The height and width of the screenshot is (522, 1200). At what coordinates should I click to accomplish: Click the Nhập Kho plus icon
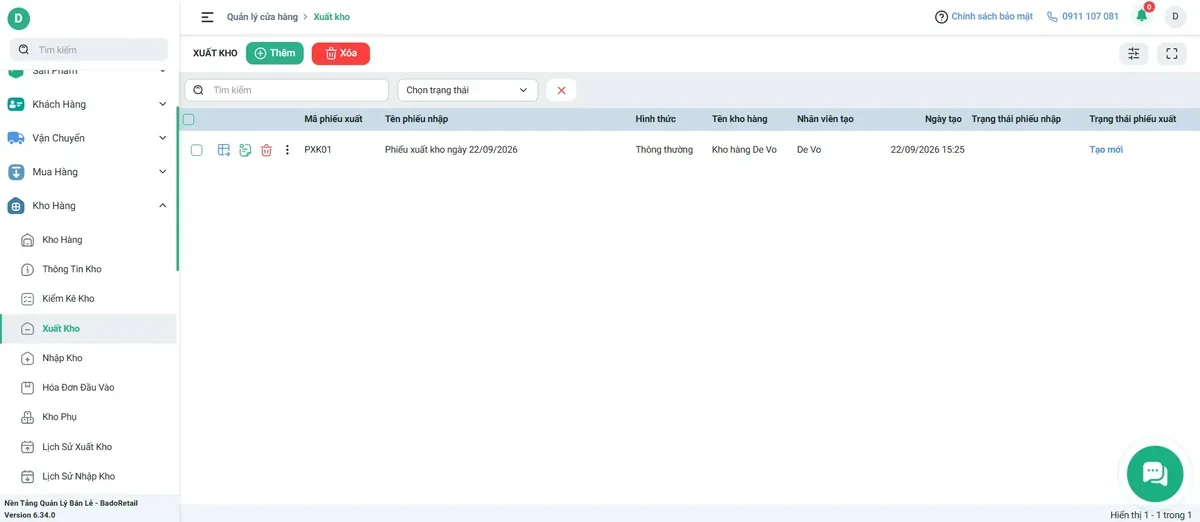click(28, 358)
